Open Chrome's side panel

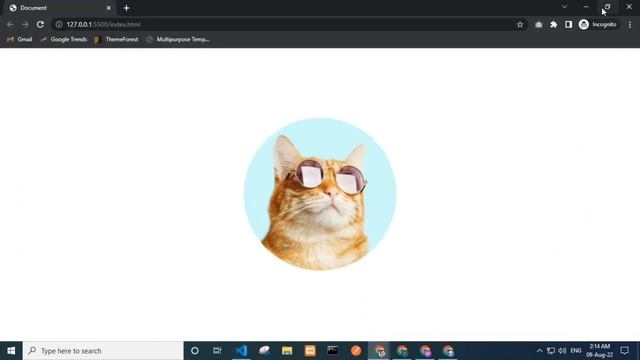coord(568,24)
